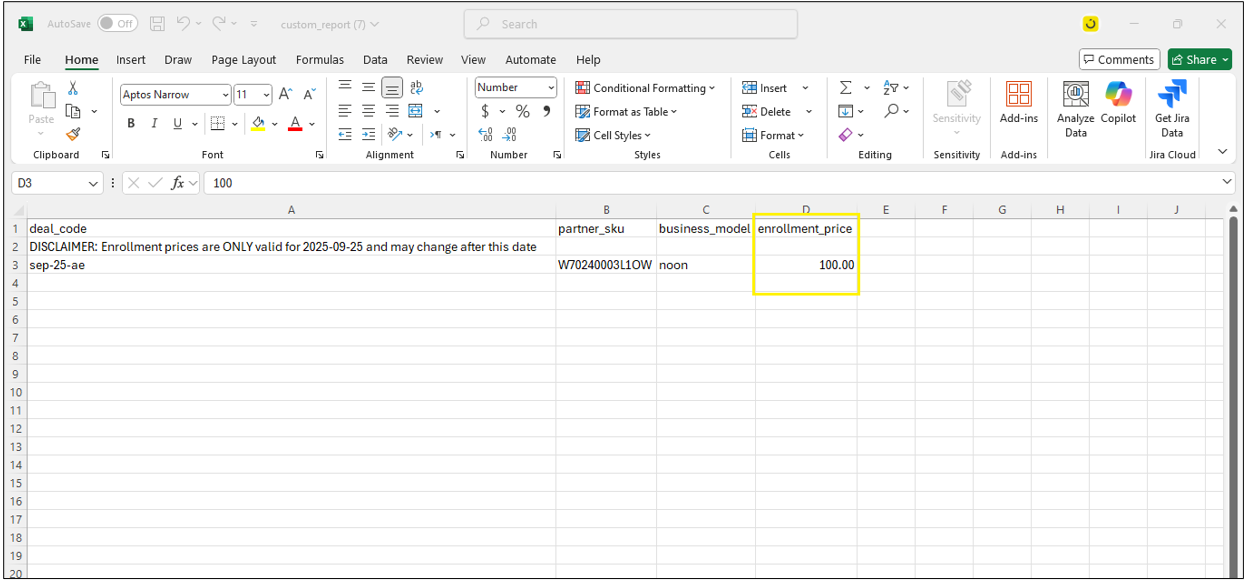
Task: Toggle bold formatting
Action: [x=131, y=124]
